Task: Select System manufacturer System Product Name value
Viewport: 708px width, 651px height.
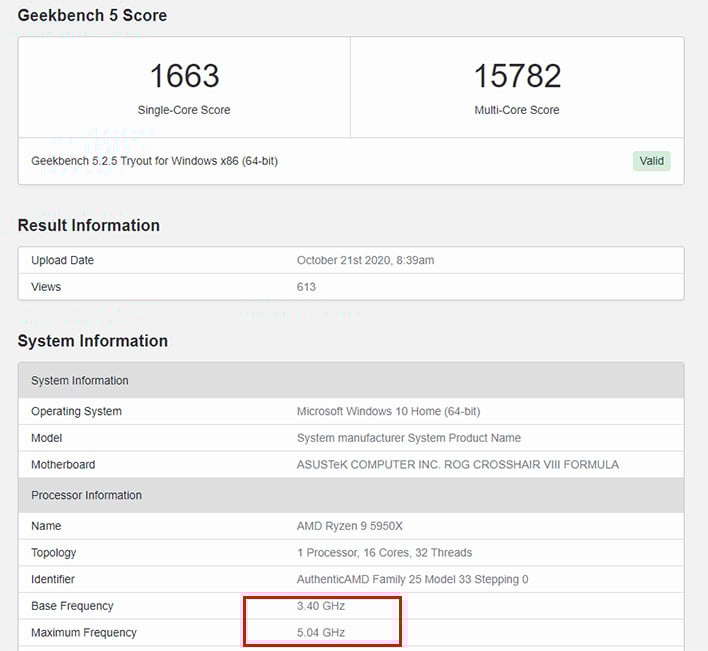Action: pyautogui.click(x=409, y=438)
